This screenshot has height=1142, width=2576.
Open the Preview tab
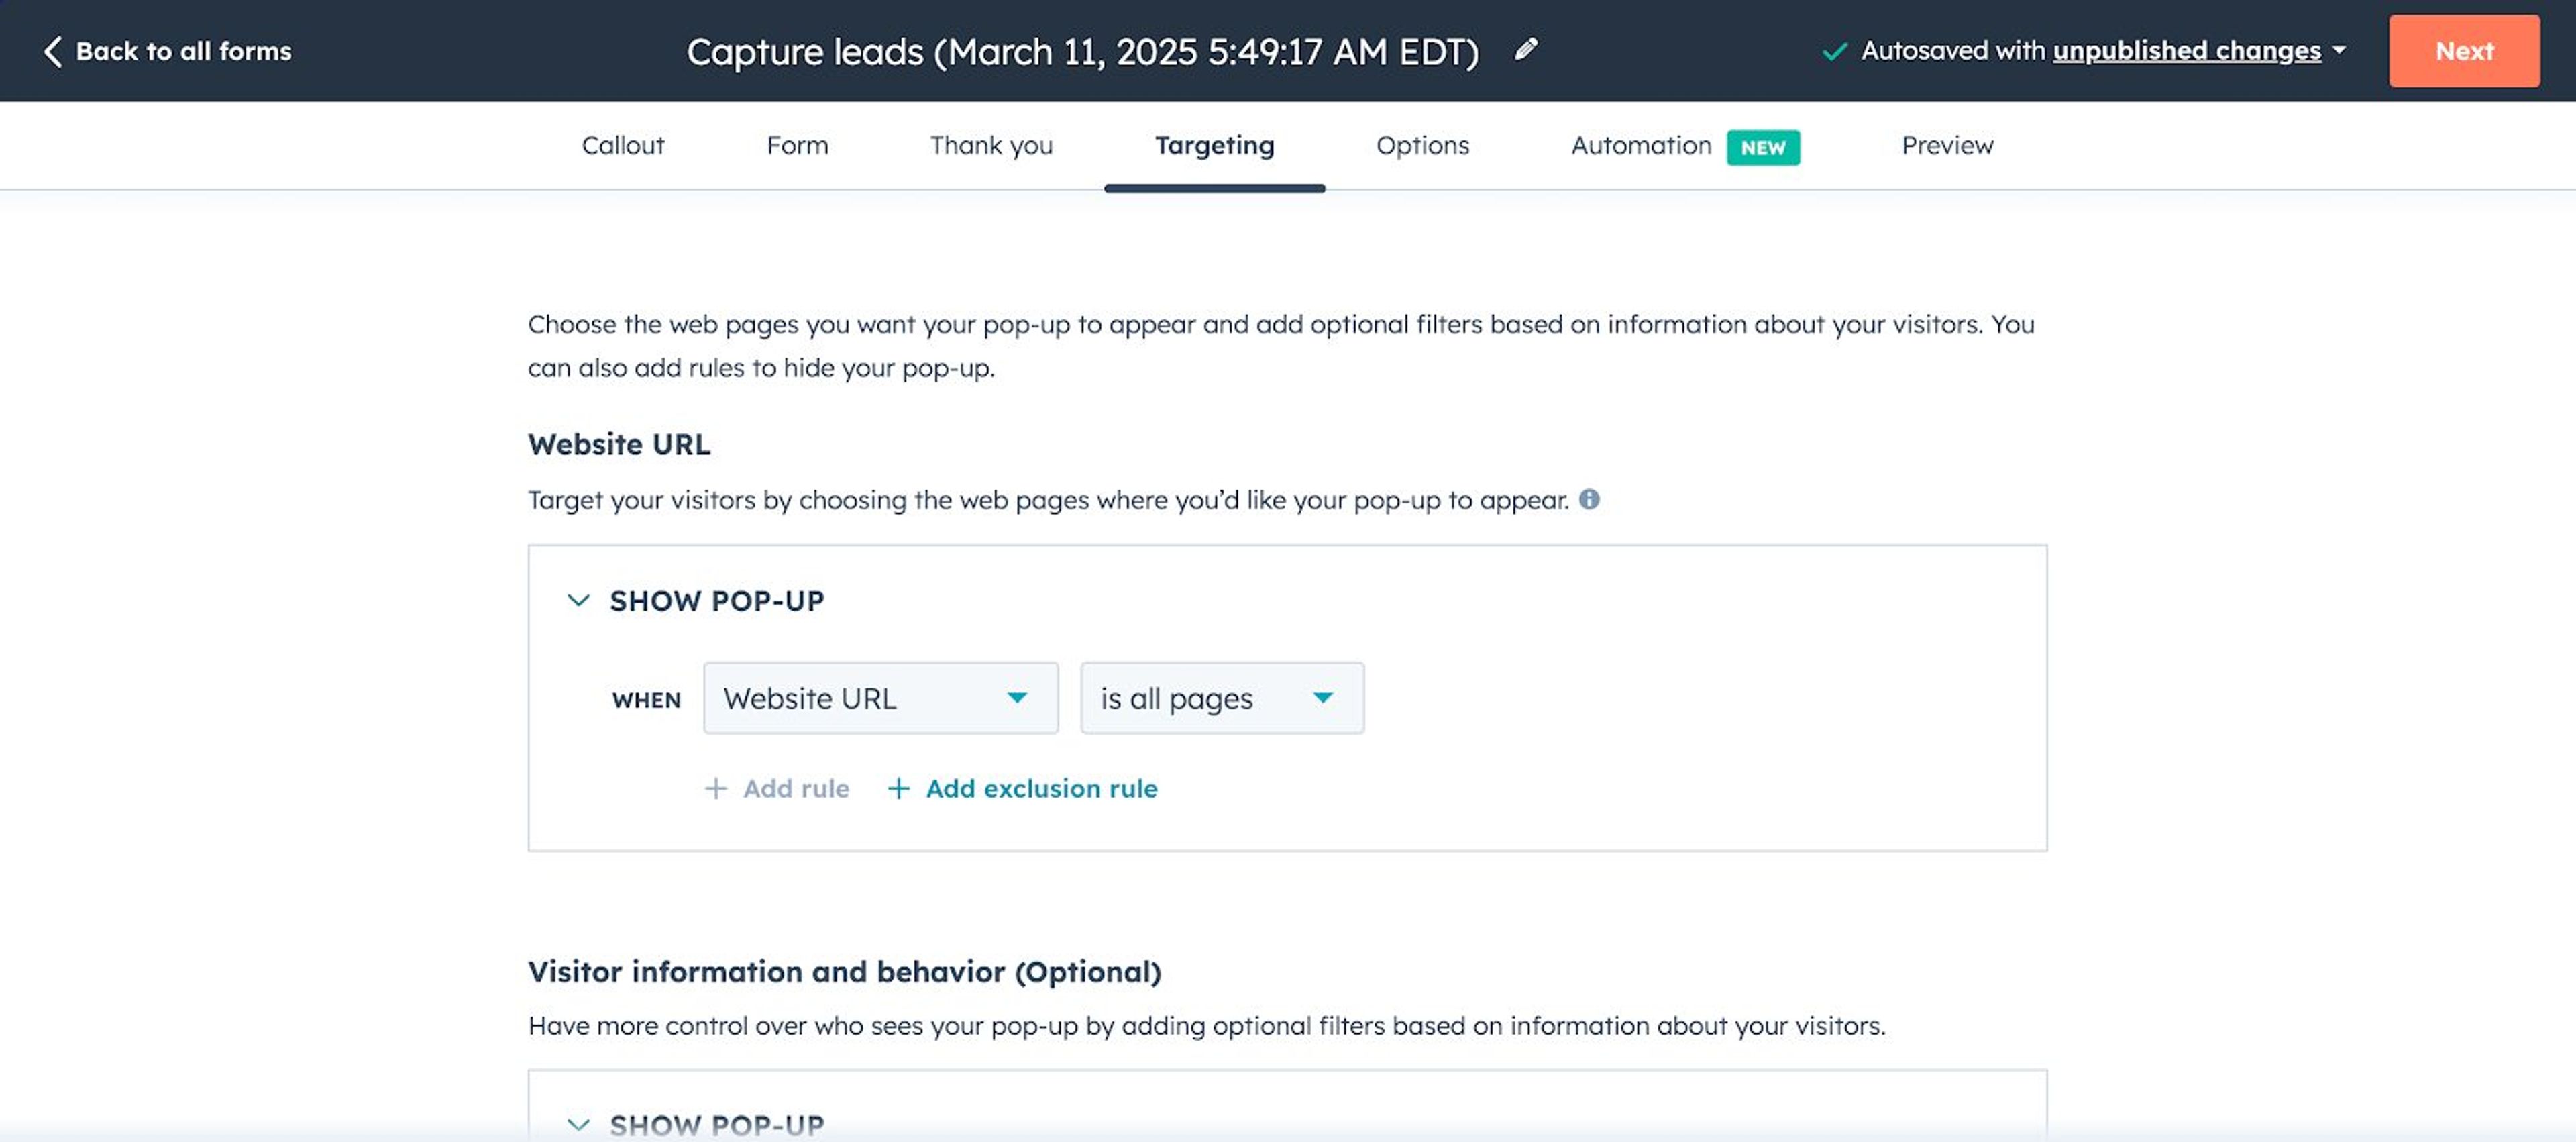point(1946,145)
